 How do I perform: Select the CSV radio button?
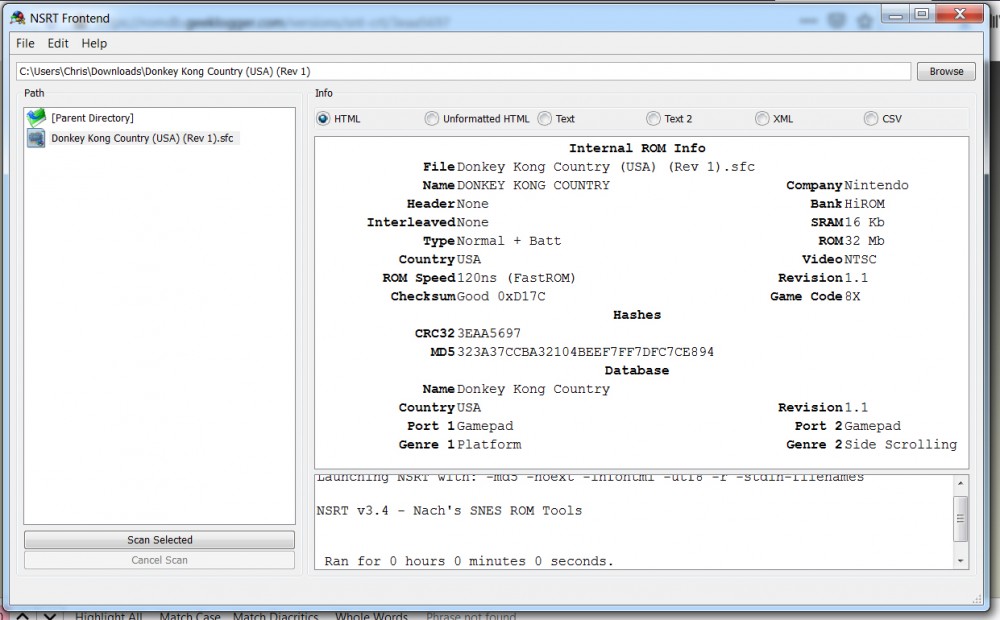pyautogui.click(x=871, y=119)
